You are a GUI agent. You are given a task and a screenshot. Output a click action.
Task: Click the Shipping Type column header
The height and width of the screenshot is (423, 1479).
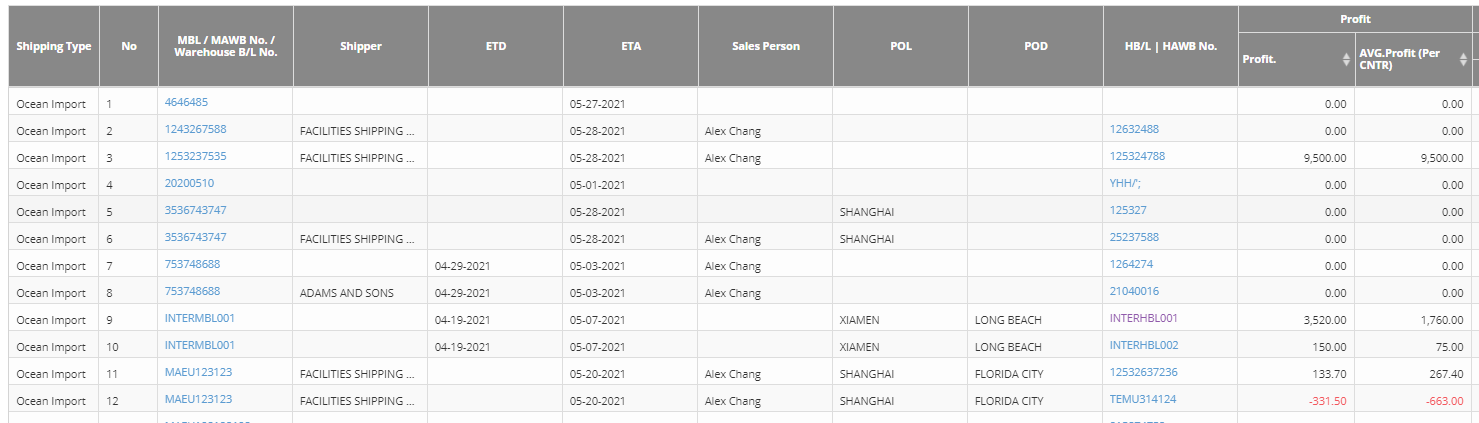click(x=54, y=47)
